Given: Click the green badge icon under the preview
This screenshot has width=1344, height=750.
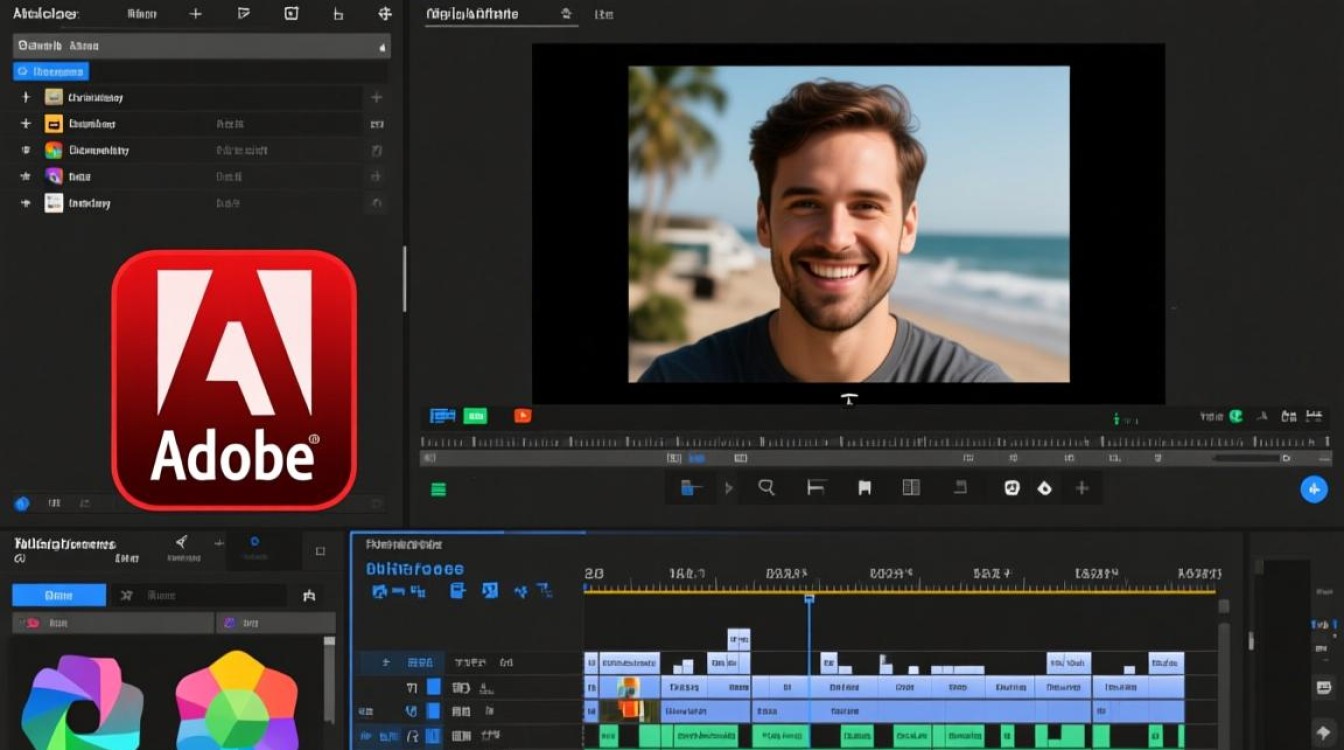Looking at the screenshot, I should click(475, 416).
